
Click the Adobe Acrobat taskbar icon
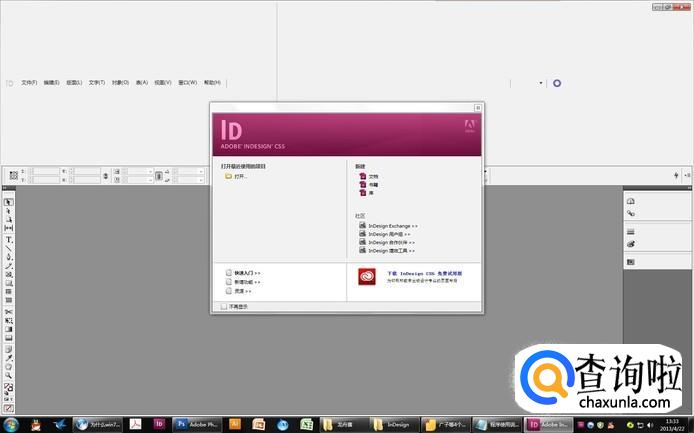pyautogui.click(x=135, y=425)
